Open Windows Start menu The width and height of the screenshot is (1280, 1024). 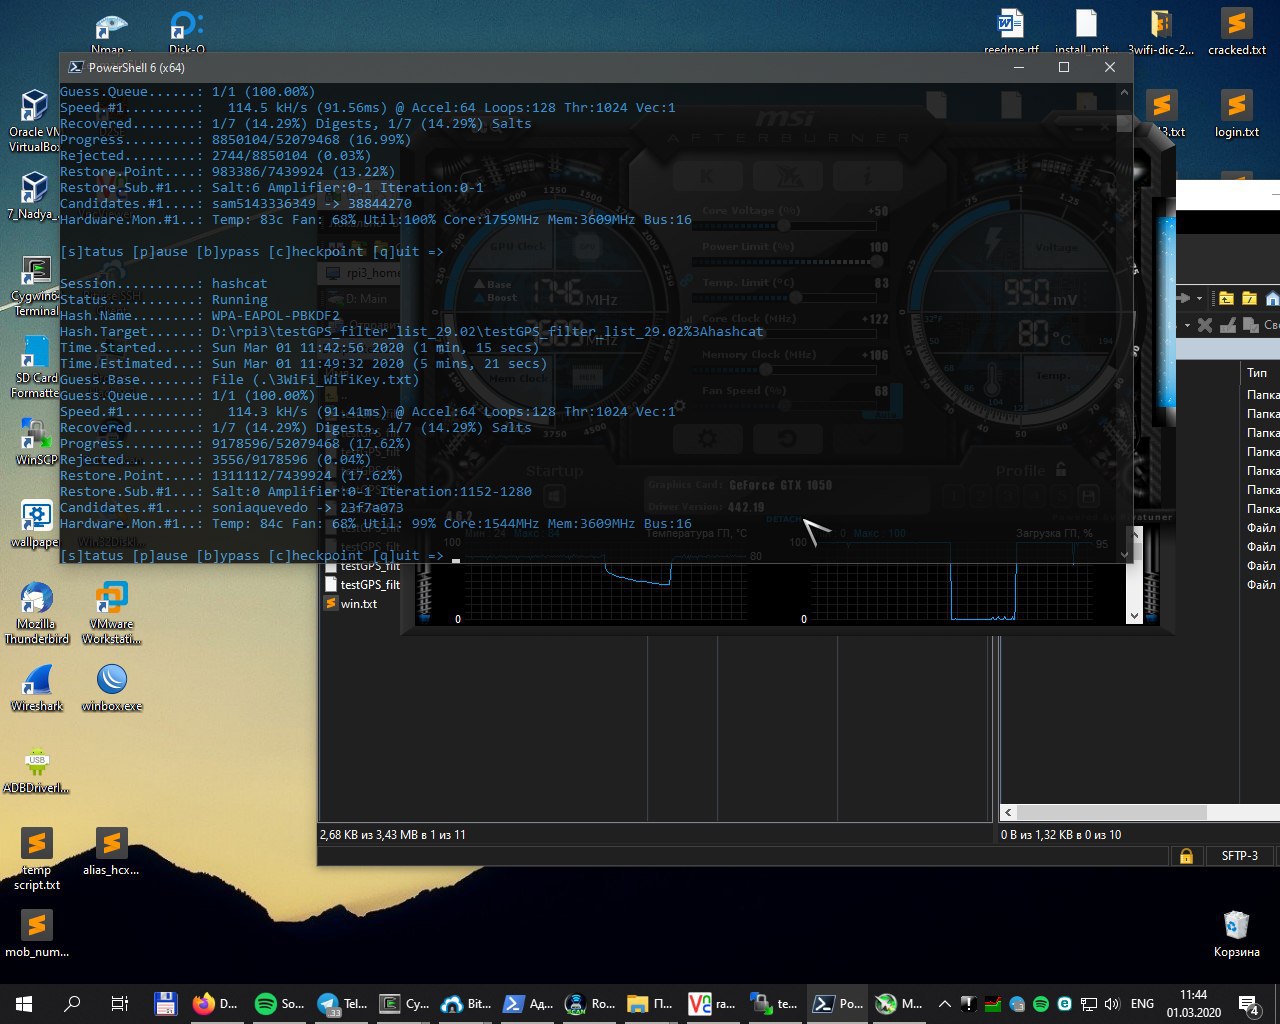coord(24,1004)
